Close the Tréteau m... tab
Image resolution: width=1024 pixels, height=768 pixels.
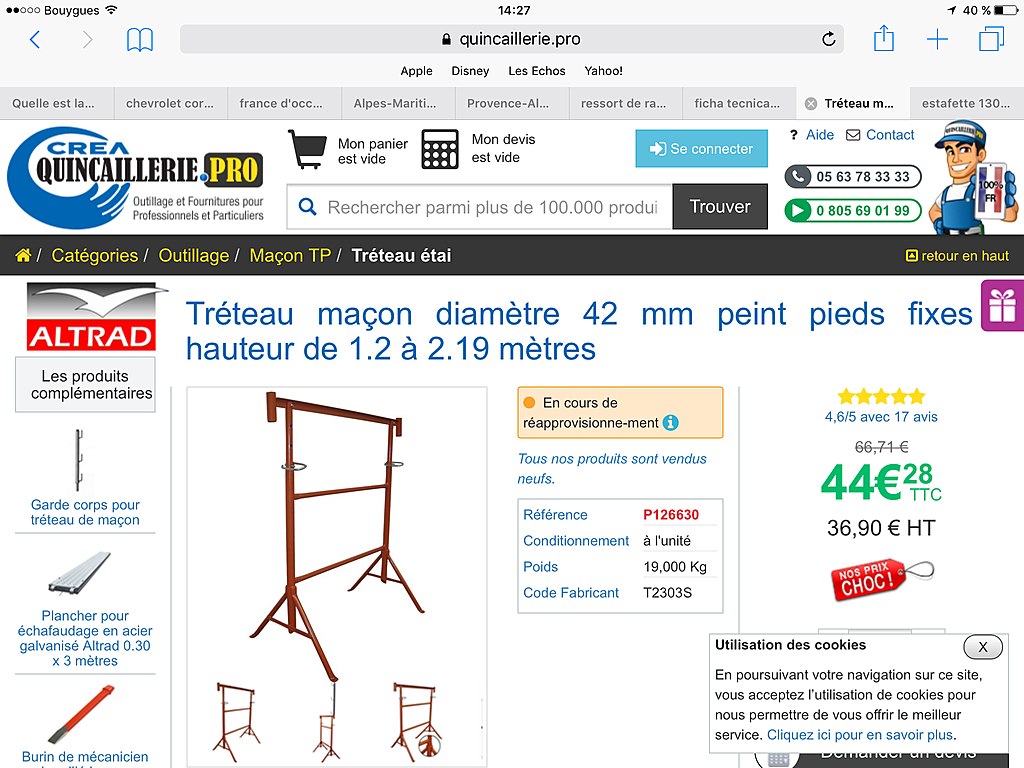coord(810,103)
